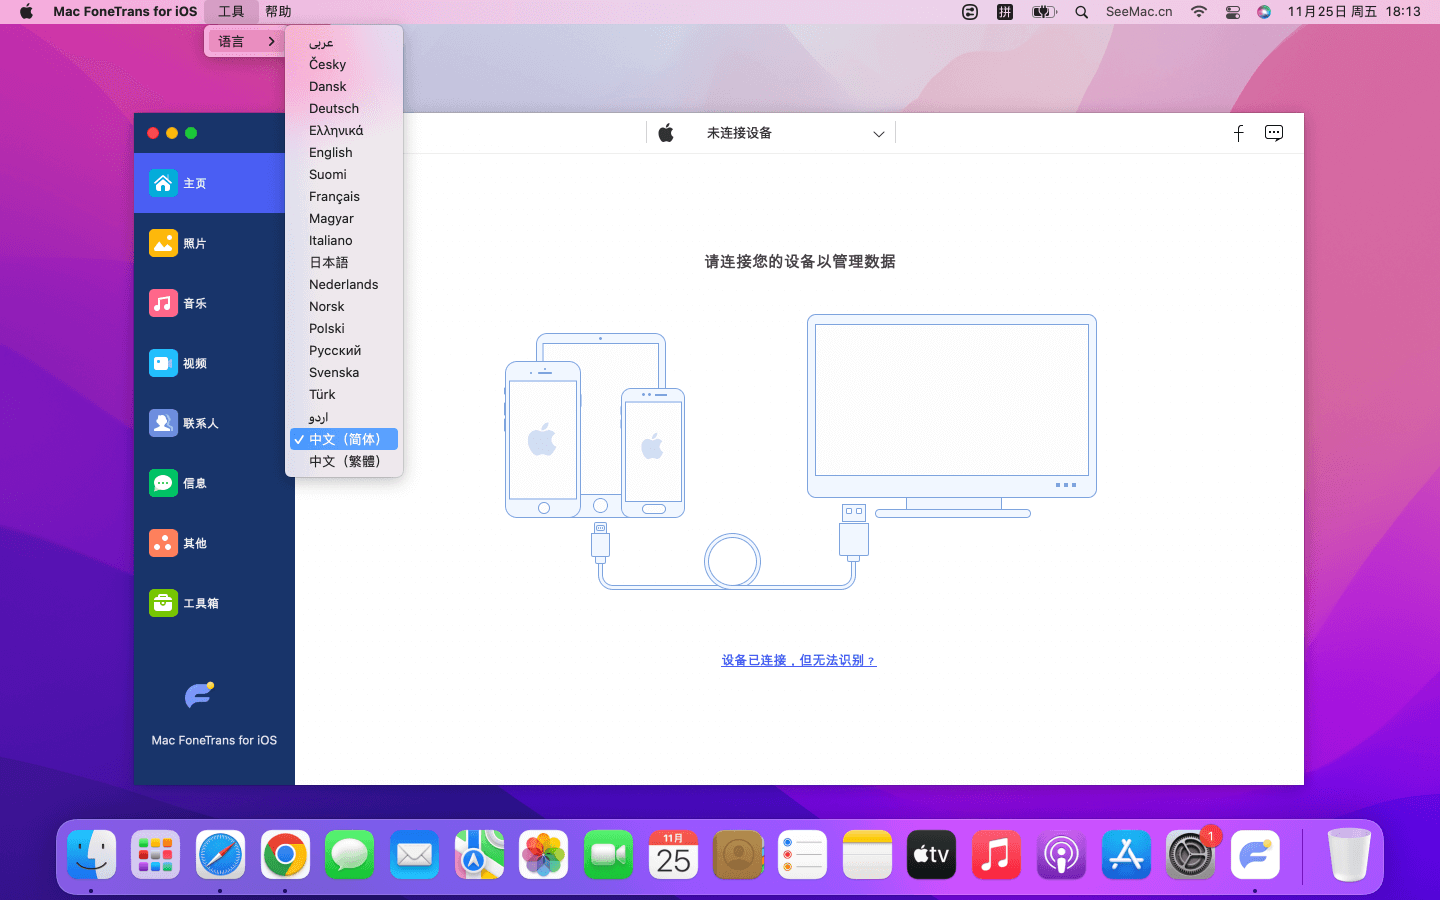
Task: Open the 工具 menu in menu bar
Action: coord(231,12)
